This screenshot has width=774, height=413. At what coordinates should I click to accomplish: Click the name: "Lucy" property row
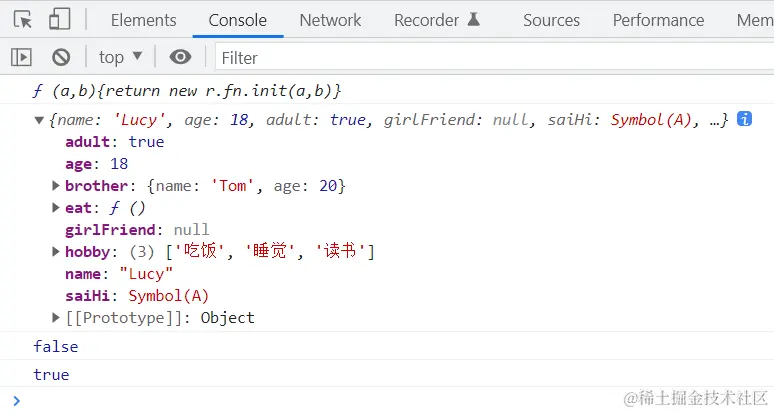pyautogui.click(x=119, y=274)
